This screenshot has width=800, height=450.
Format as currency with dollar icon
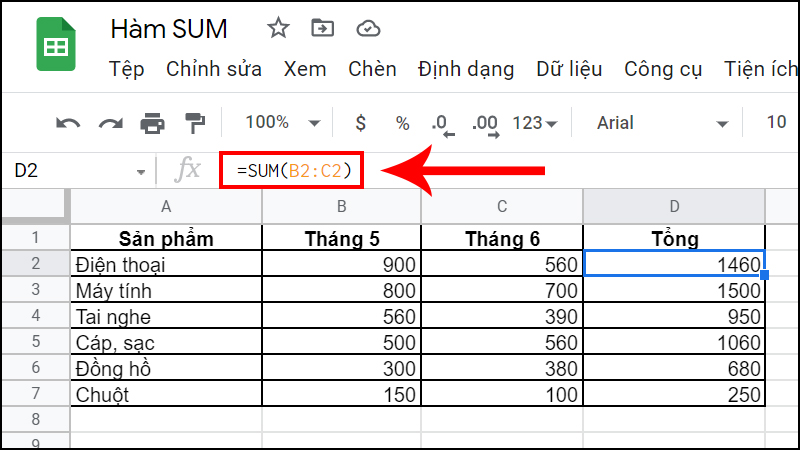(x=361, y=123)
